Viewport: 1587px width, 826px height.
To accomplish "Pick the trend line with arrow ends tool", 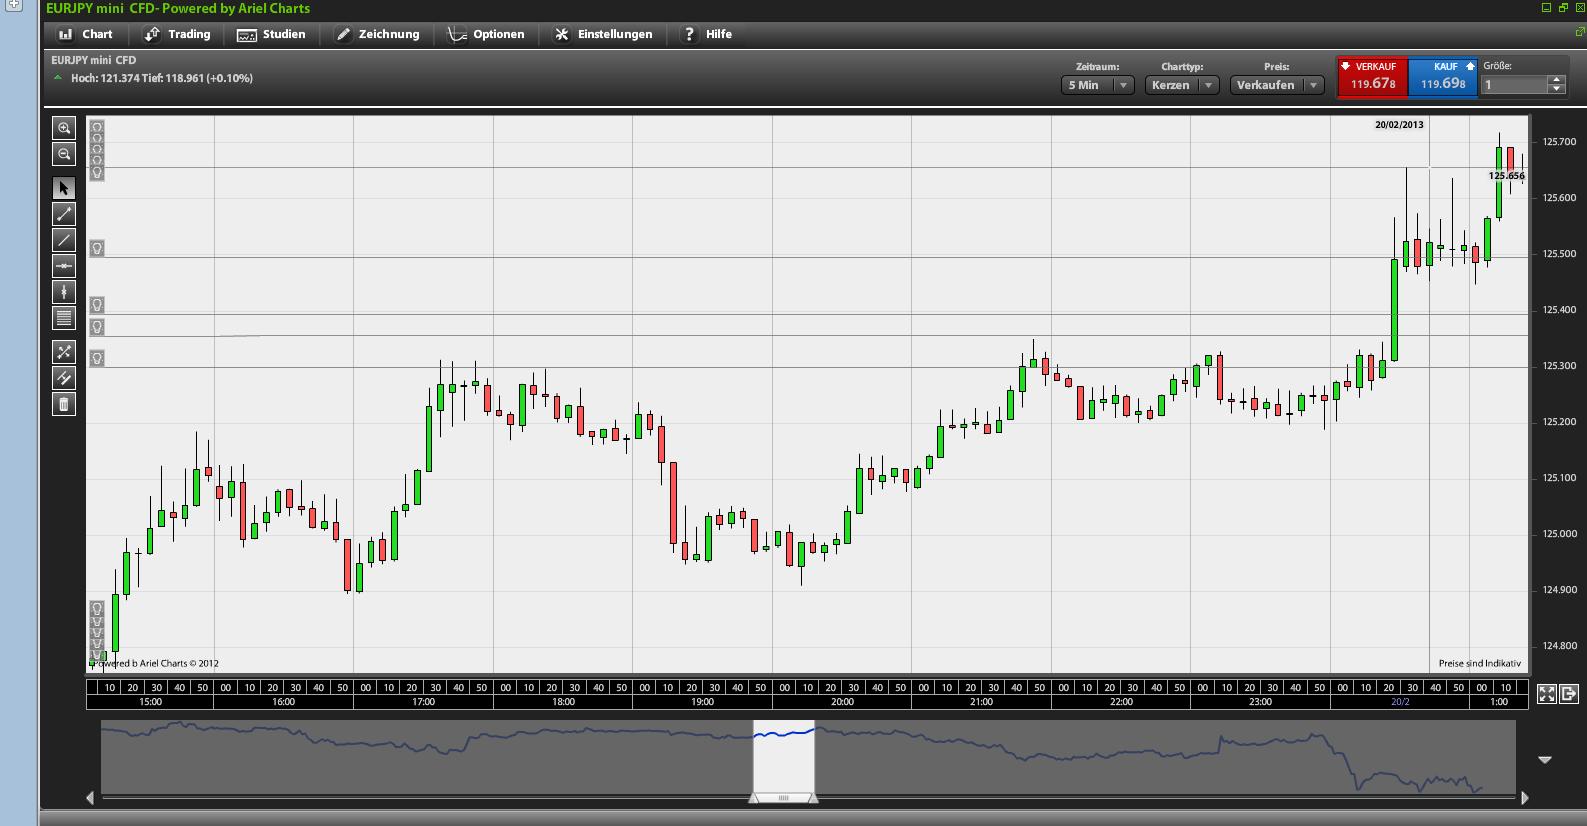I will pos(64,213).
